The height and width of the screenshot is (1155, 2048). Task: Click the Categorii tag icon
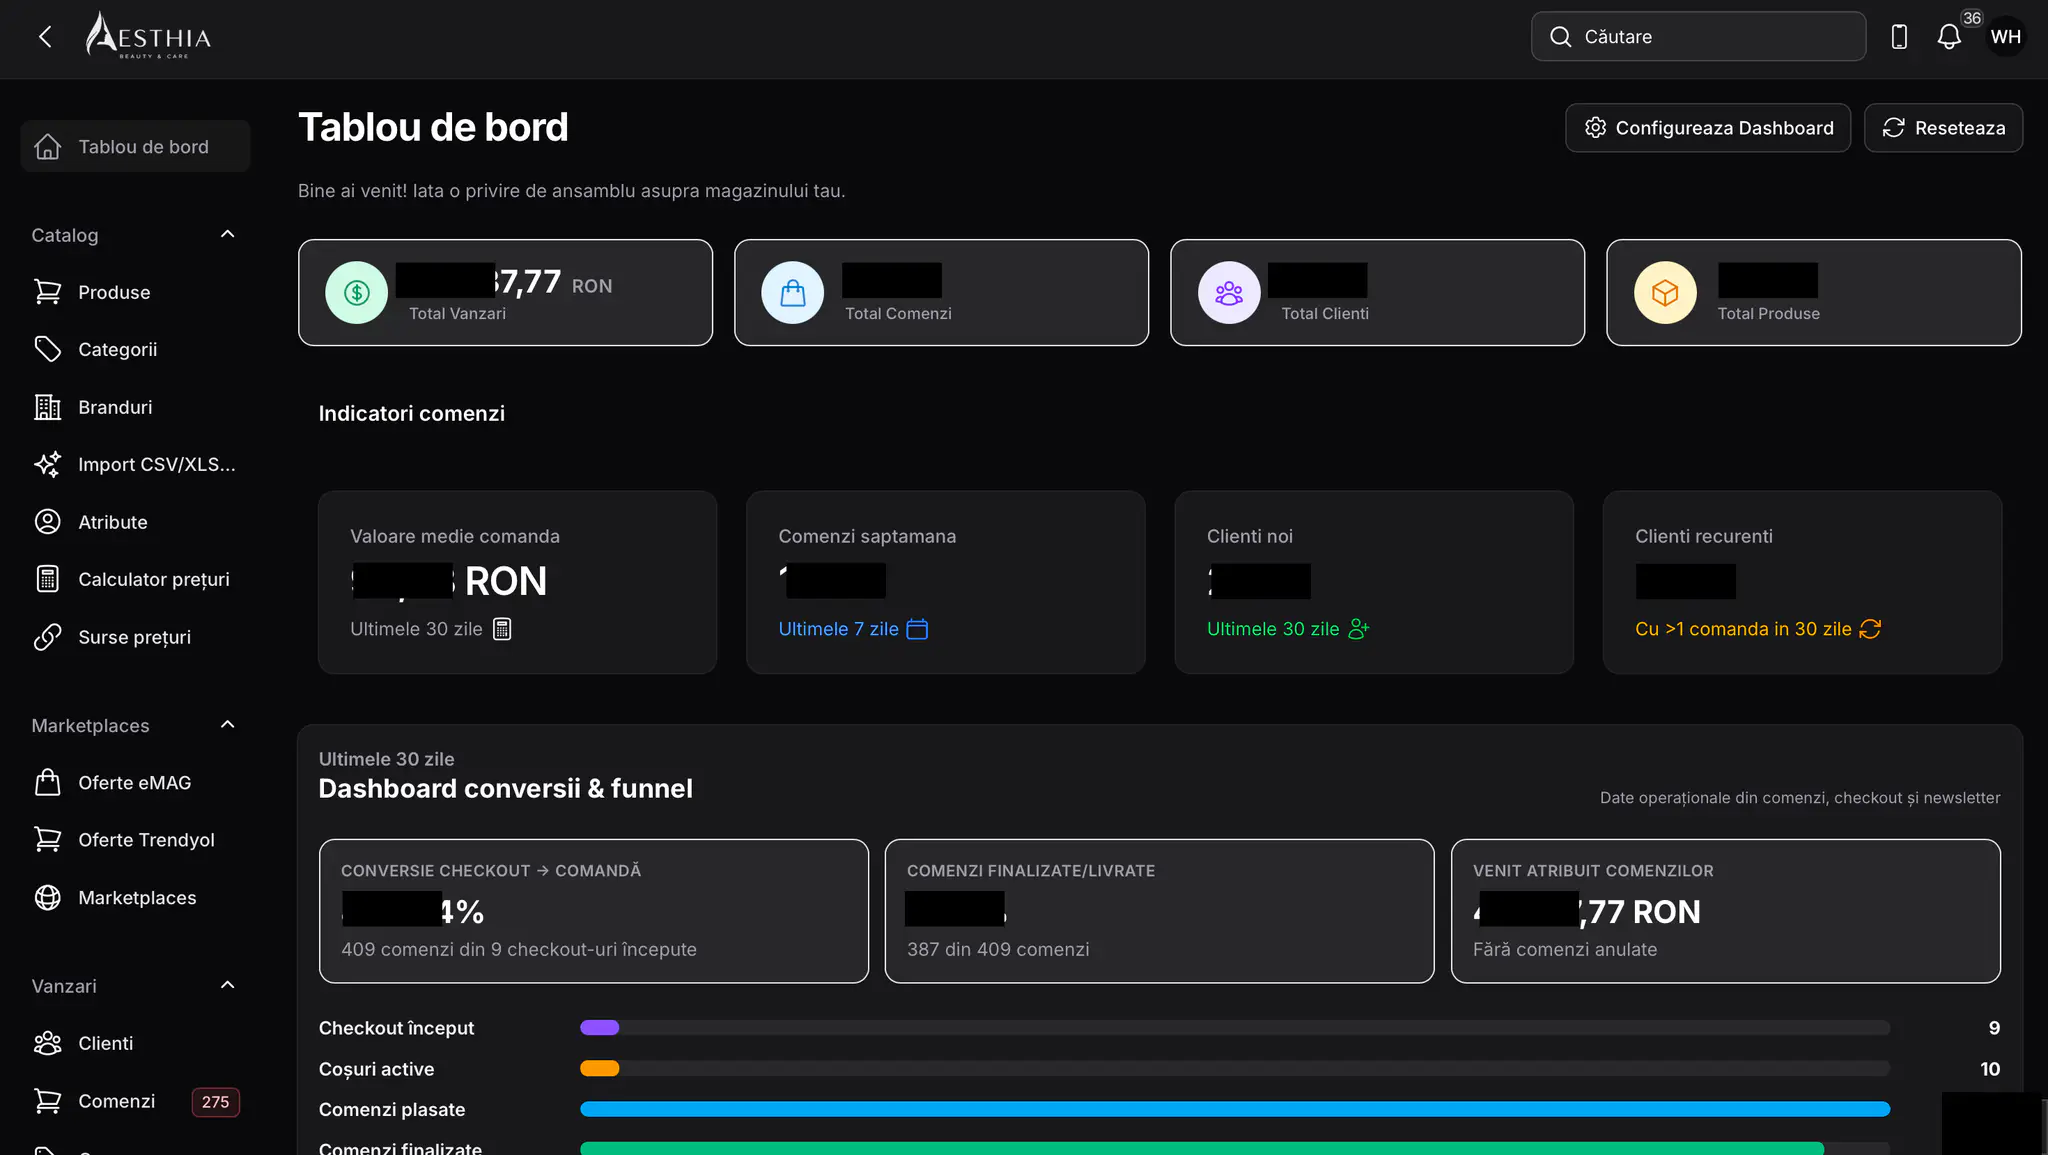(47, 349)
